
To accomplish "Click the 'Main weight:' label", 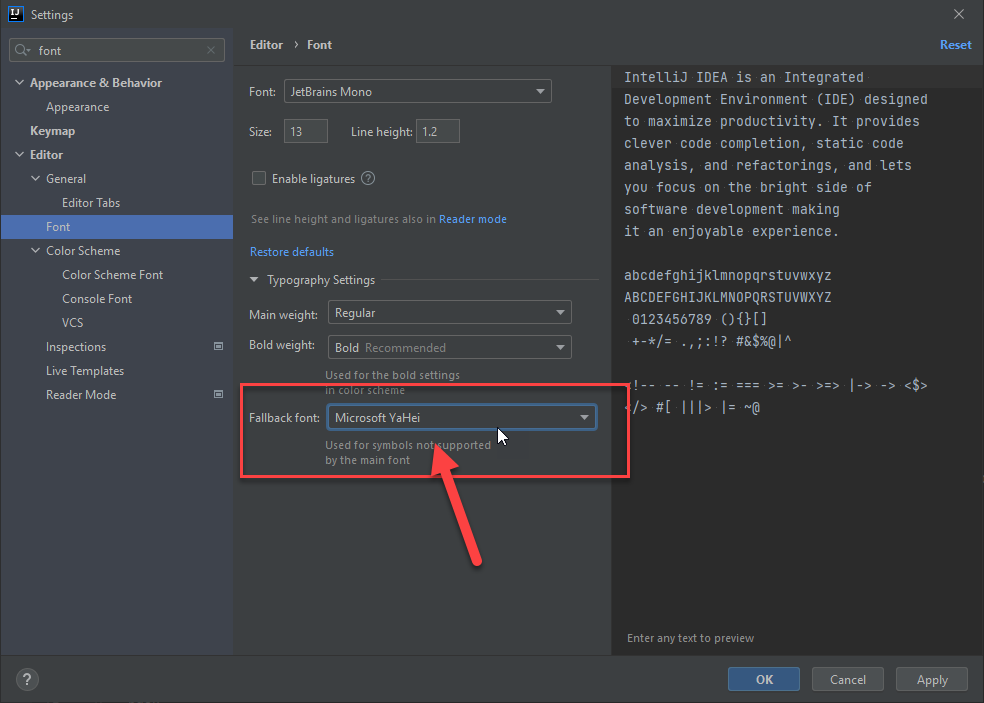I will click(283, 314).
